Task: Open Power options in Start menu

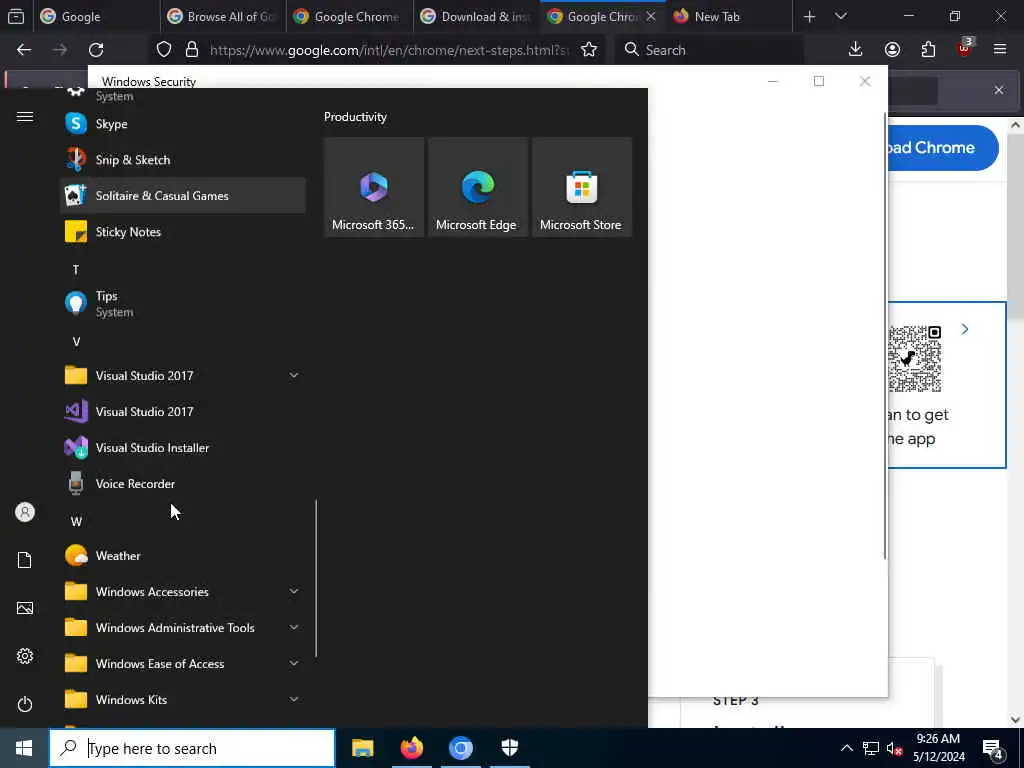Action: (x=25, y=704)
